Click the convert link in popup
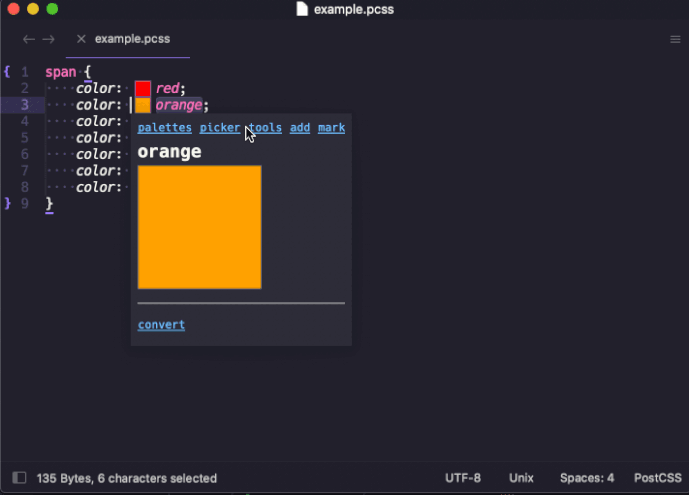This screenshot has width=689, height=495. 161,325
